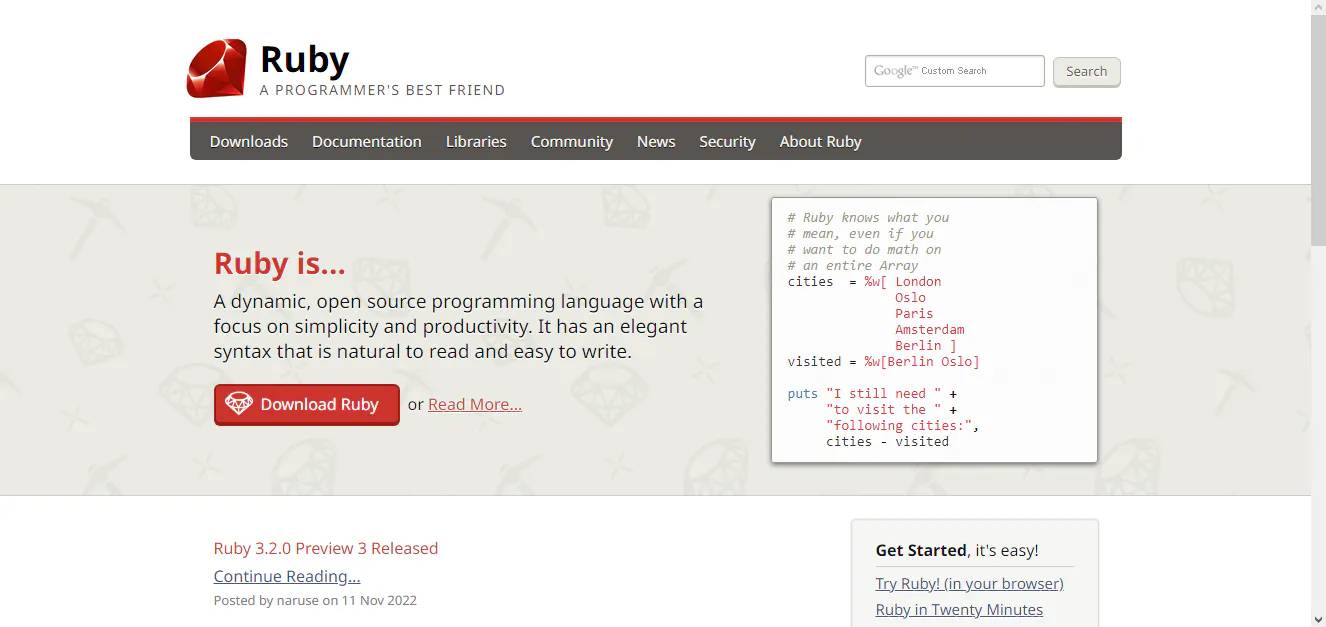The image size is (1326, 627).
Task: Open the Documentation section
Action: 366,141
